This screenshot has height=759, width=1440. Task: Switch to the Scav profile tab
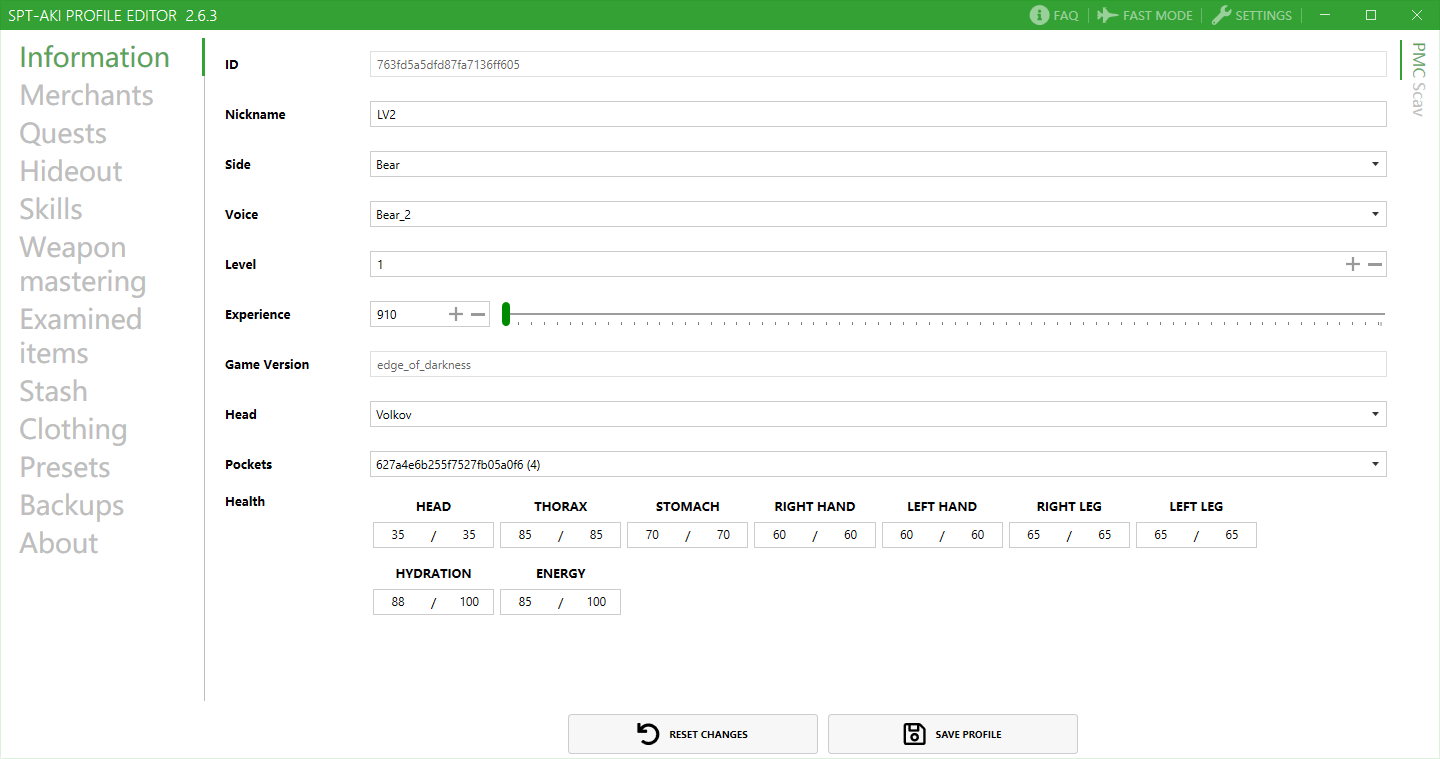tap(1417, 101)
